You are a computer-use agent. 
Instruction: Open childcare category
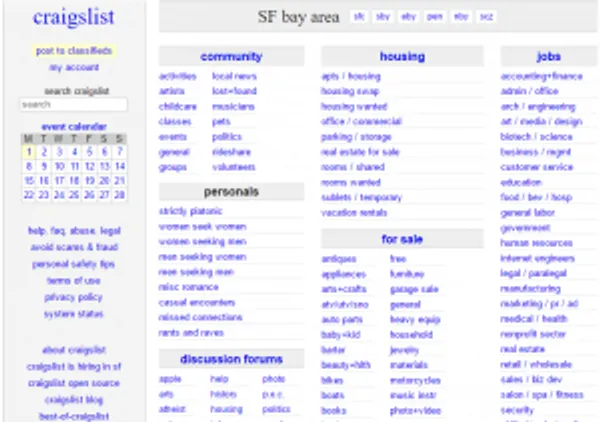tap(178, 106)
